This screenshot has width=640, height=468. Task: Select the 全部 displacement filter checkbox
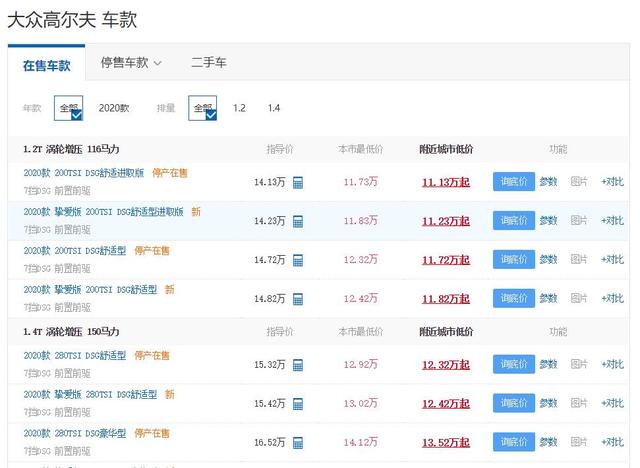(202, 108)
